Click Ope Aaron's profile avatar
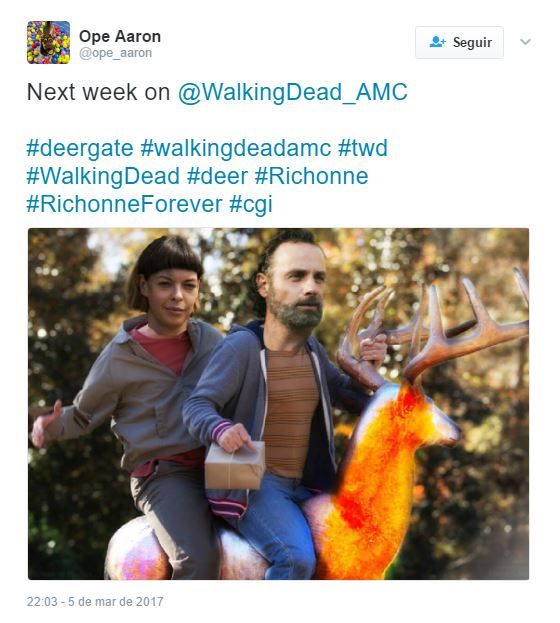The width and height of the screenshot is (560, 623). point(48,43)
